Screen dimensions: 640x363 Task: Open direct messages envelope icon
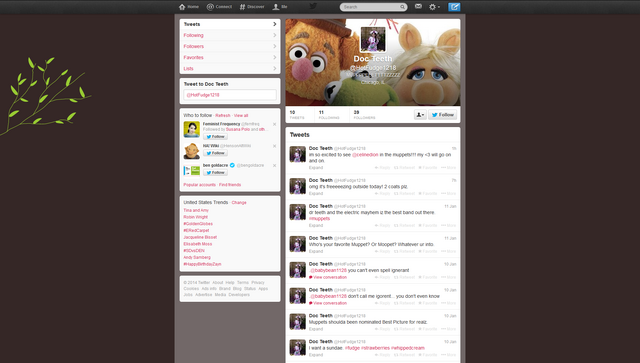point(418,6)
